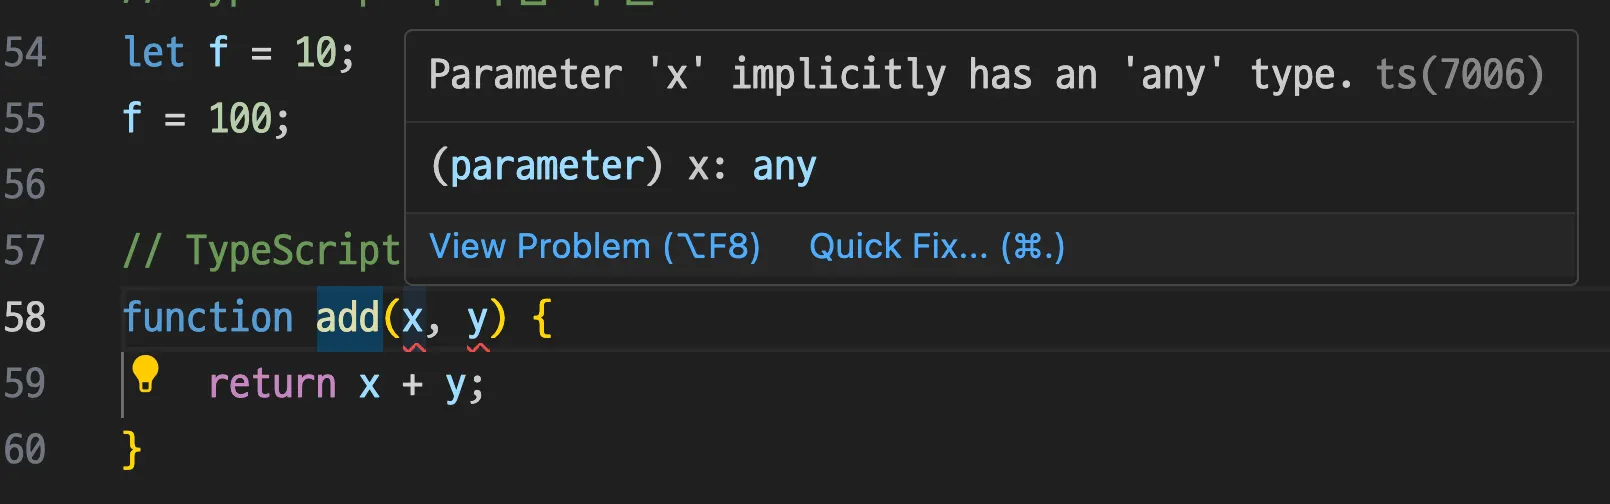Viewport: 1610px width, 504px height.
Task: Click the 'return' keyword on line 59
Action: point(272,384)
